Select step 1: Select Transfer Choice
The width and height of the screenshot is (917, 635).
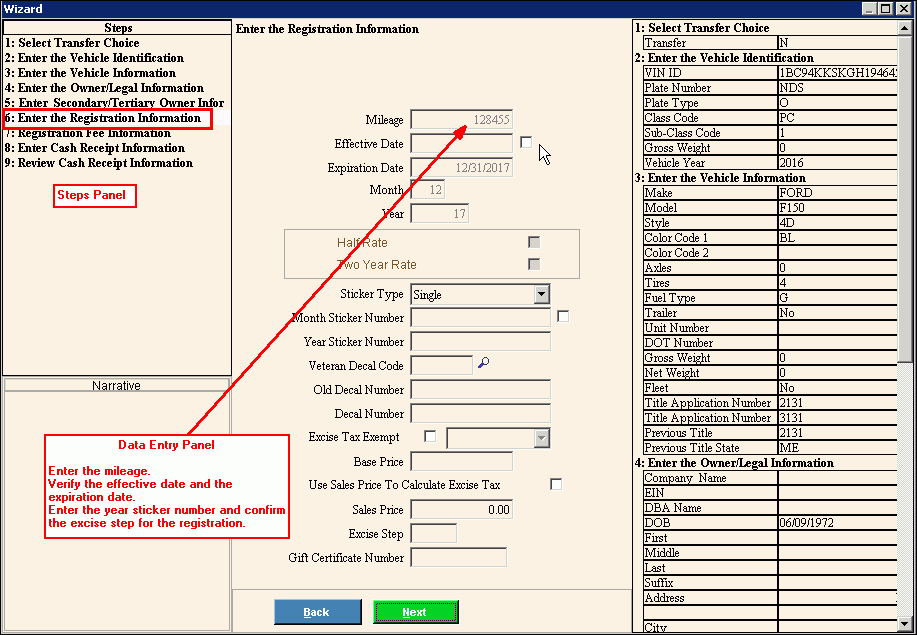pos(72,43)
